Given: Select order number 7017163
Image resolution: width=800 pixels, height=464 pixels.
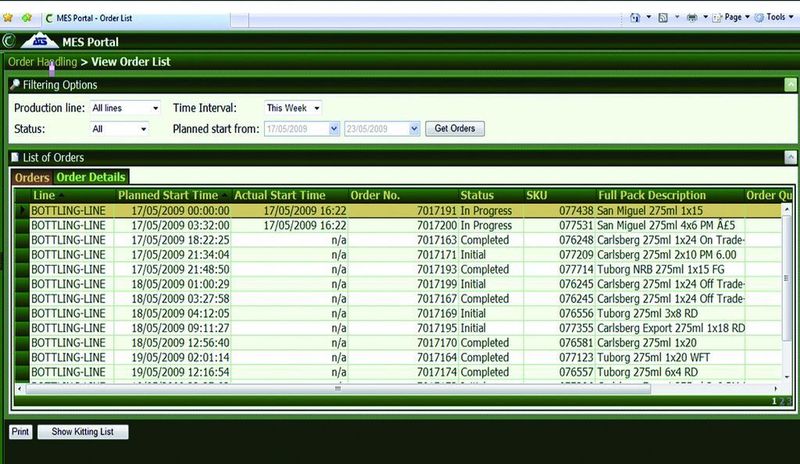Looking at the screenshot, I should [437, 240].
